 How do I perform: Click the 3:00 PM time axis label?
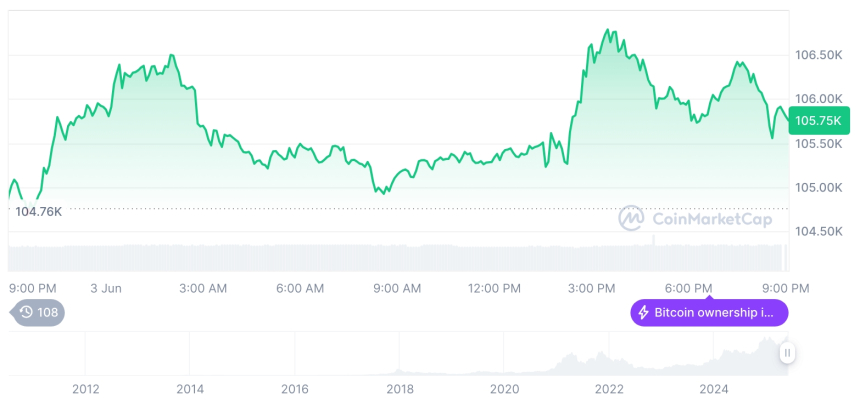click(591, 288)
